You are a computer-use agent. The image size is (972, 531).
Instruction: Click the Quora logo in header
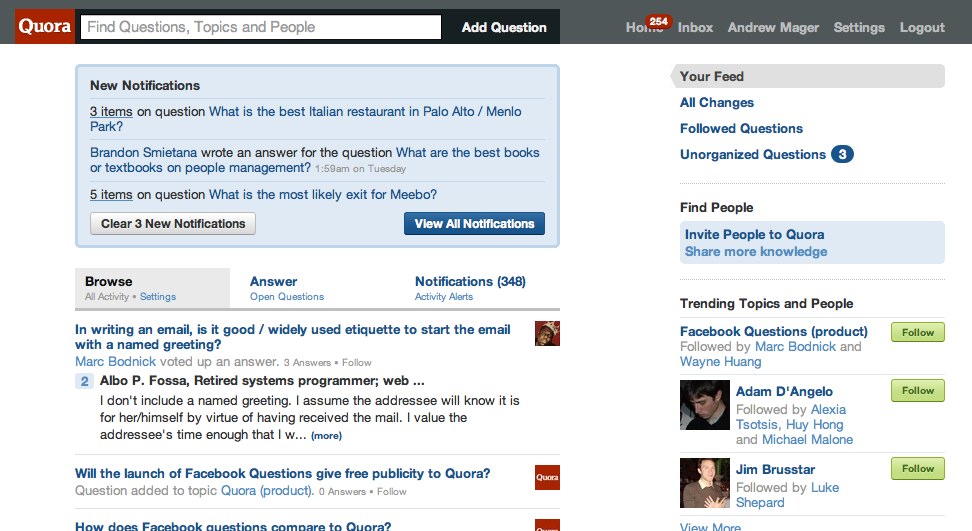click(44, 27)
